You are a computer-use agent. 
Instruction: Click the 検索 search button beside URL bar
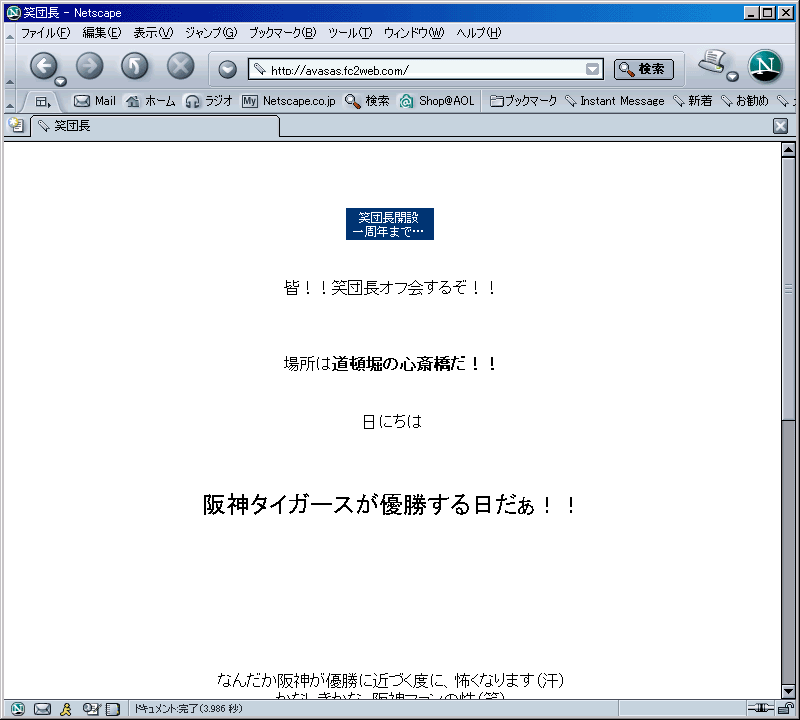point(643,69)
